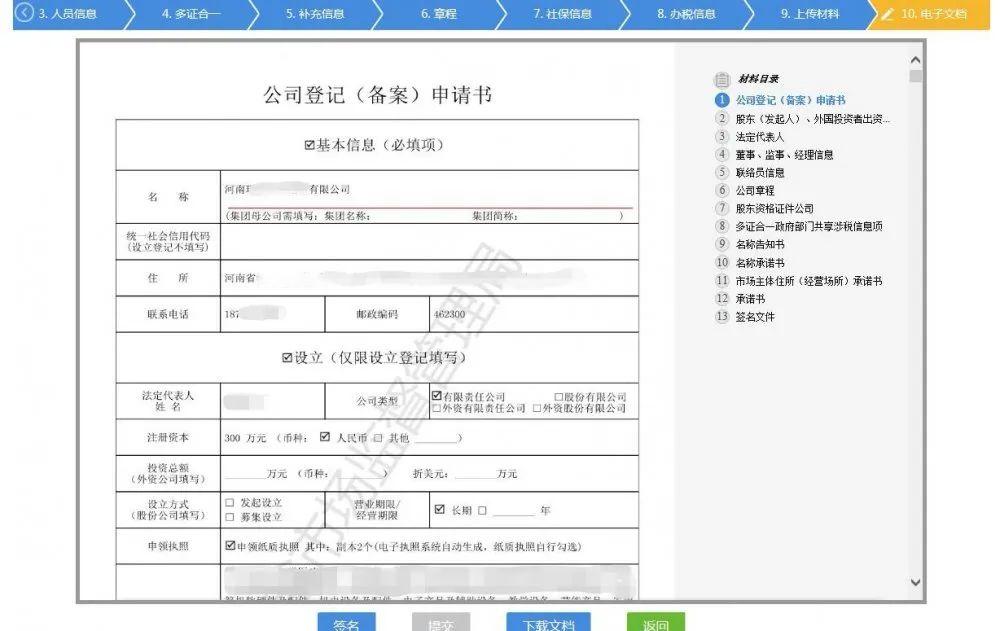Select numbered circle 2 in material list
The height and width of the screenshot is (631, 1000).
[x=722, y=119]
